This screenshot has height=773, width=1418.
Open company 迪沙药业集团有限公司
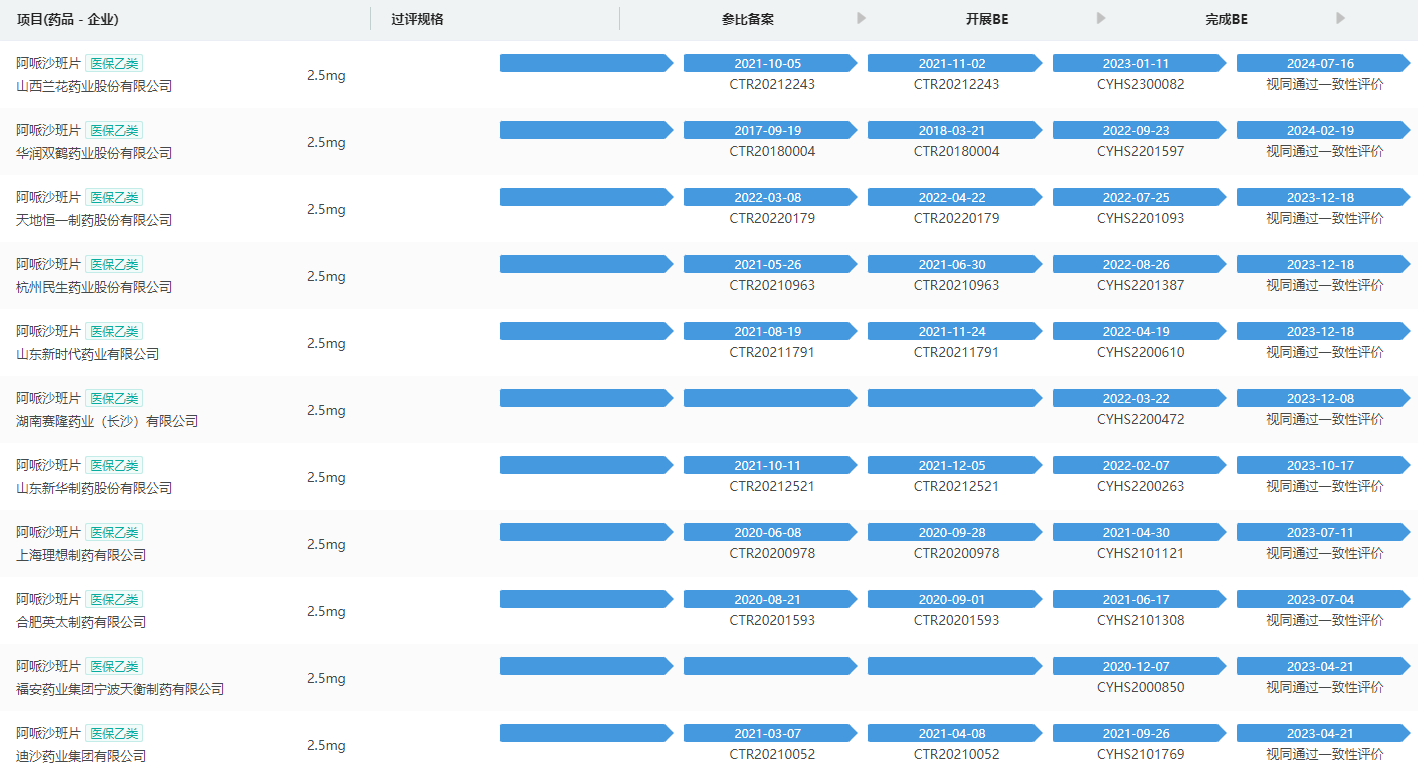(x=81, y=756)
